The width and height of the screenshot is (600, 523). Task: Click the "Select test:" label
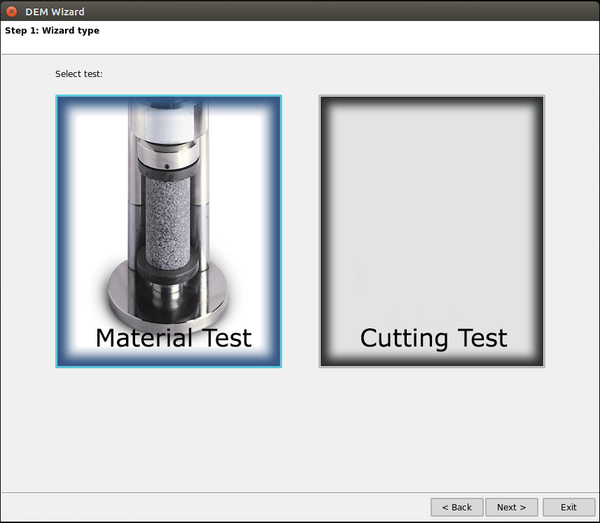pos(79,74)
